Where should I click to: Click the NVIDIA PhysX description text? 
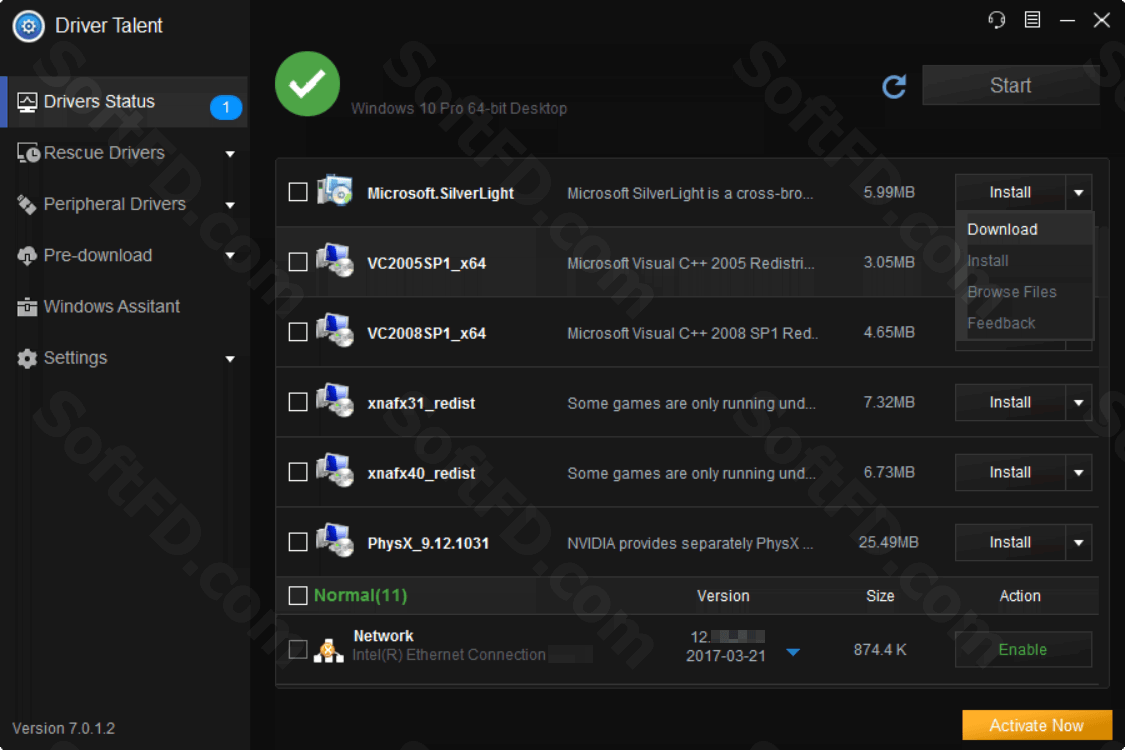690,543
